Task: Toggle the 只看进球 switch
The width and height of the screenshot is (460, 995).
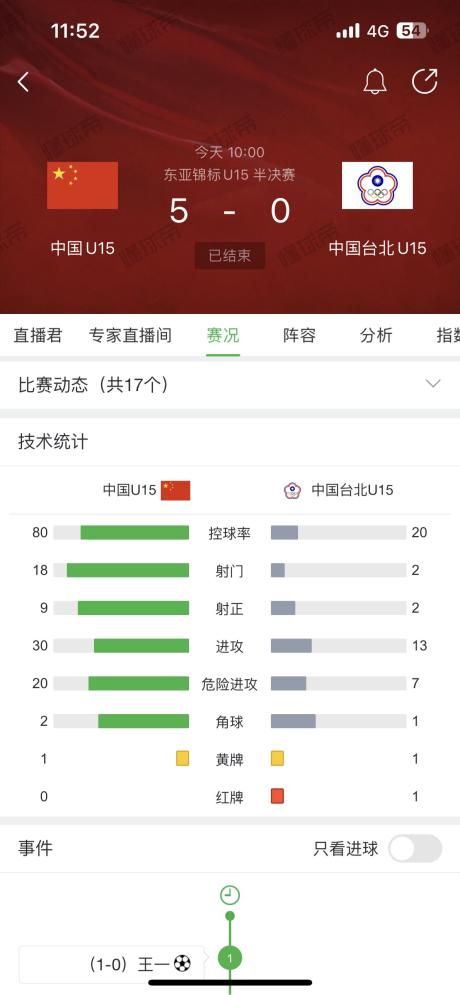Action: pos(415,848)
